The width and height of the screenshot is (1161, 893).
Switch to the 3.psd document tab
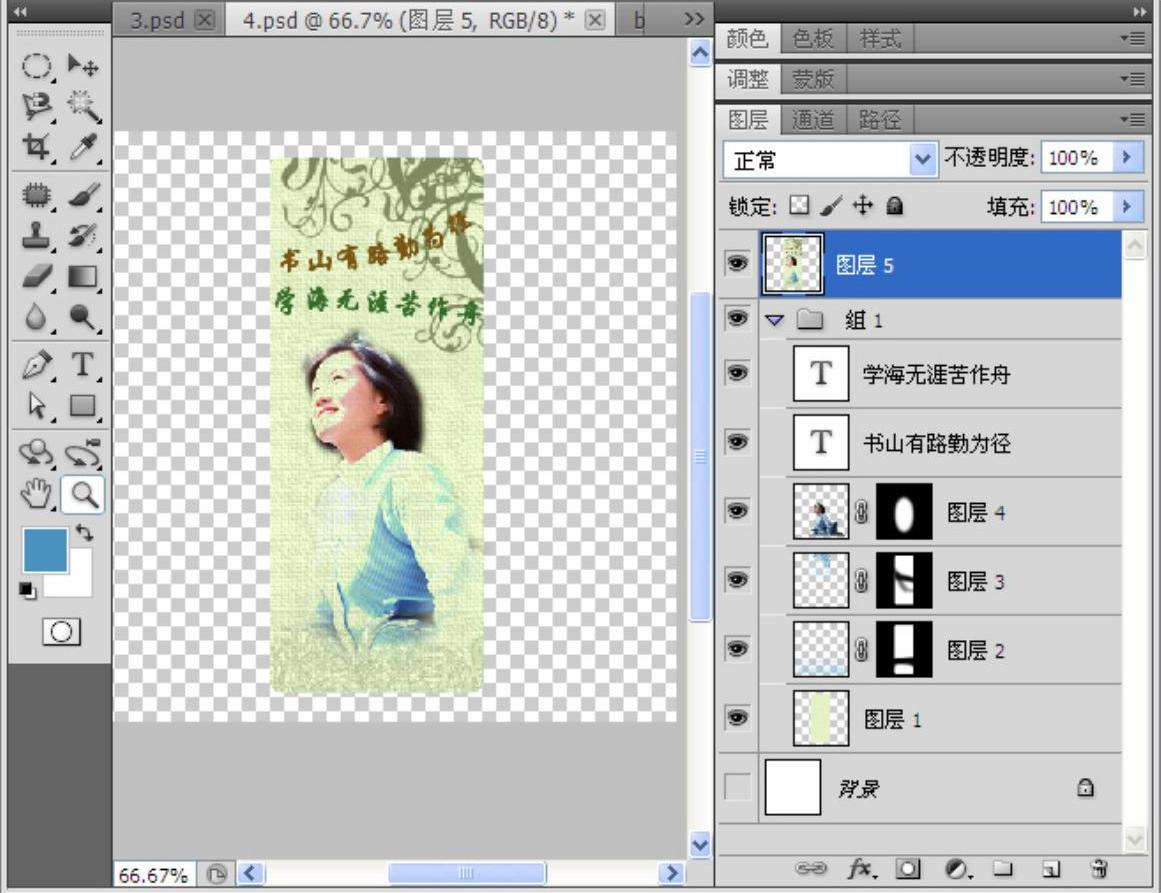tap(158, 21)
